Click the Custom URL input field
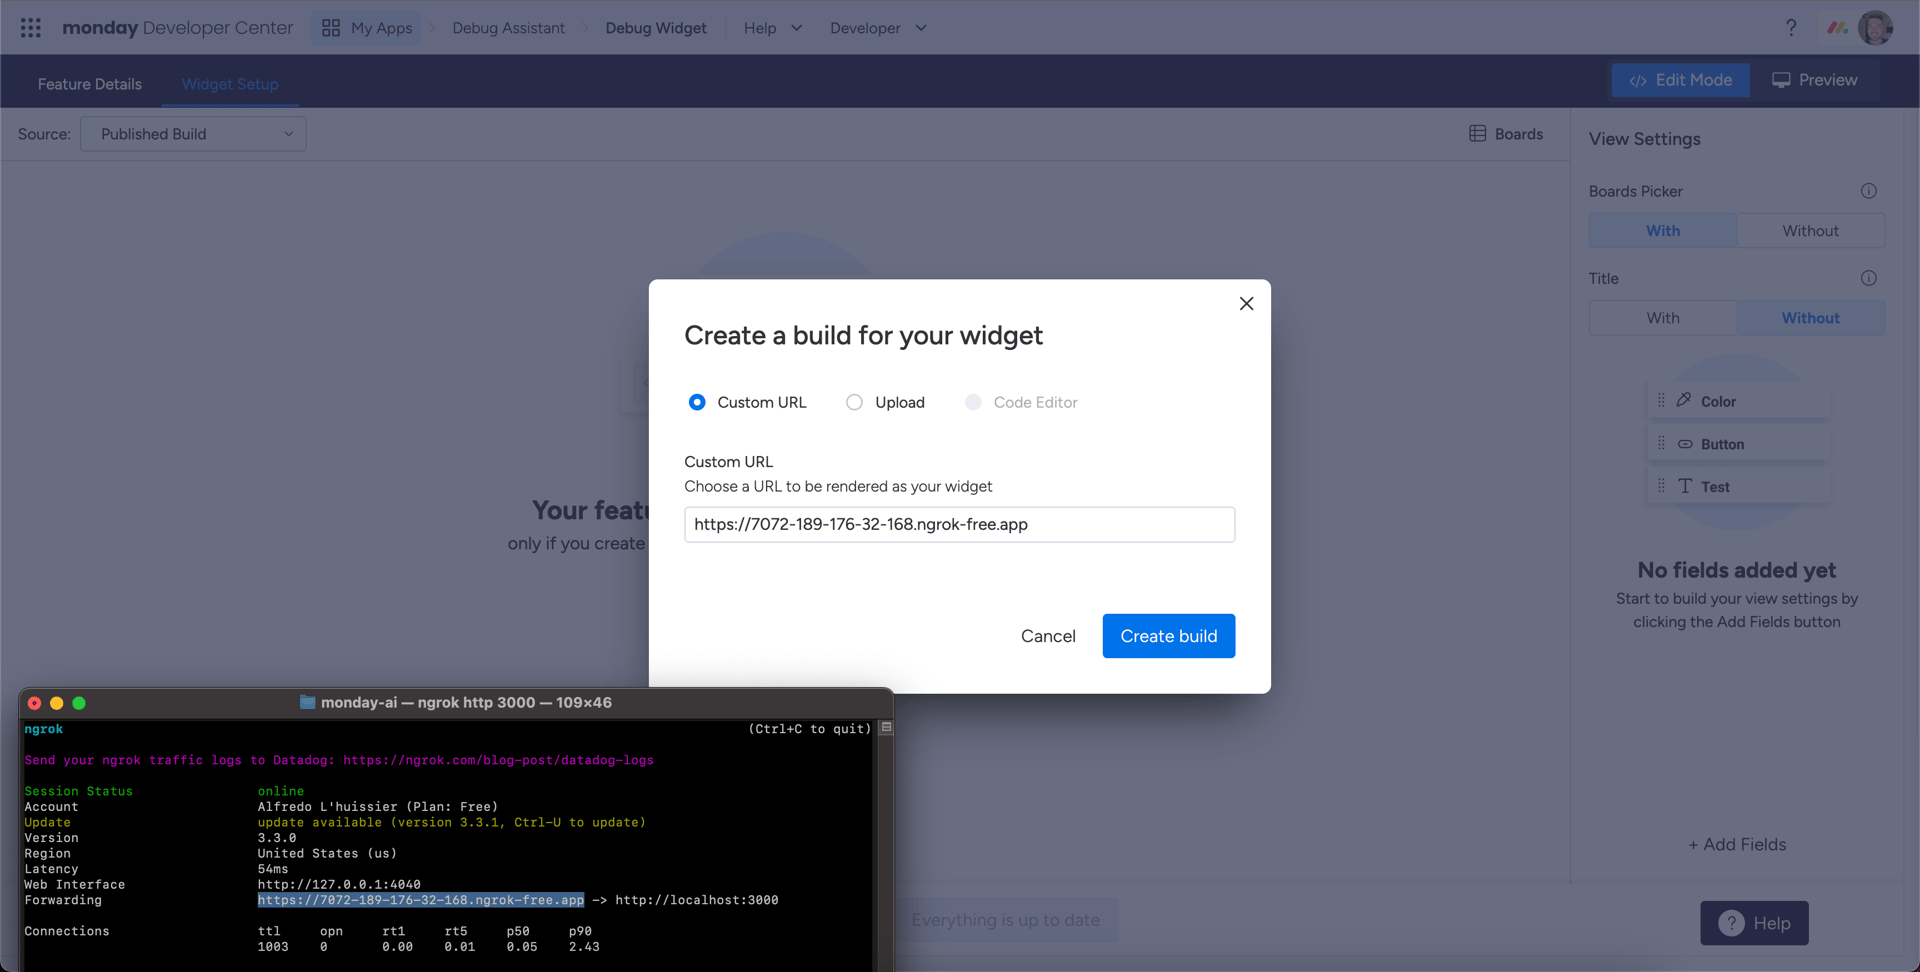This screenshot has height=972, width=1920. tap(960, 524)
